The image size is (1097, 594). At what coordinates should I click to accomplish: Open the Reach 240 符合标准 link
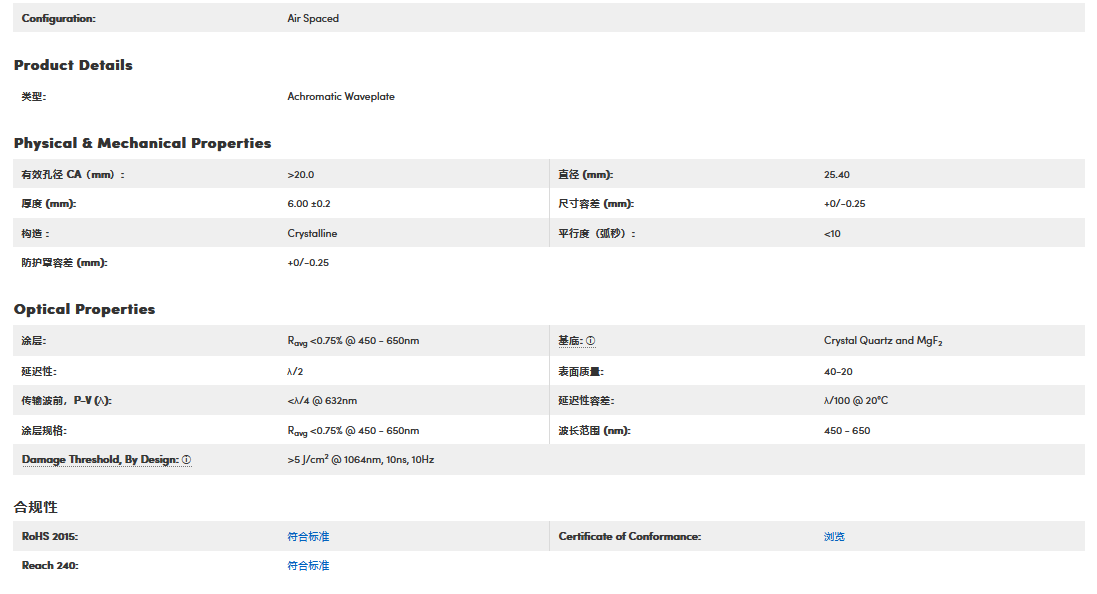[x=308, y=566]
